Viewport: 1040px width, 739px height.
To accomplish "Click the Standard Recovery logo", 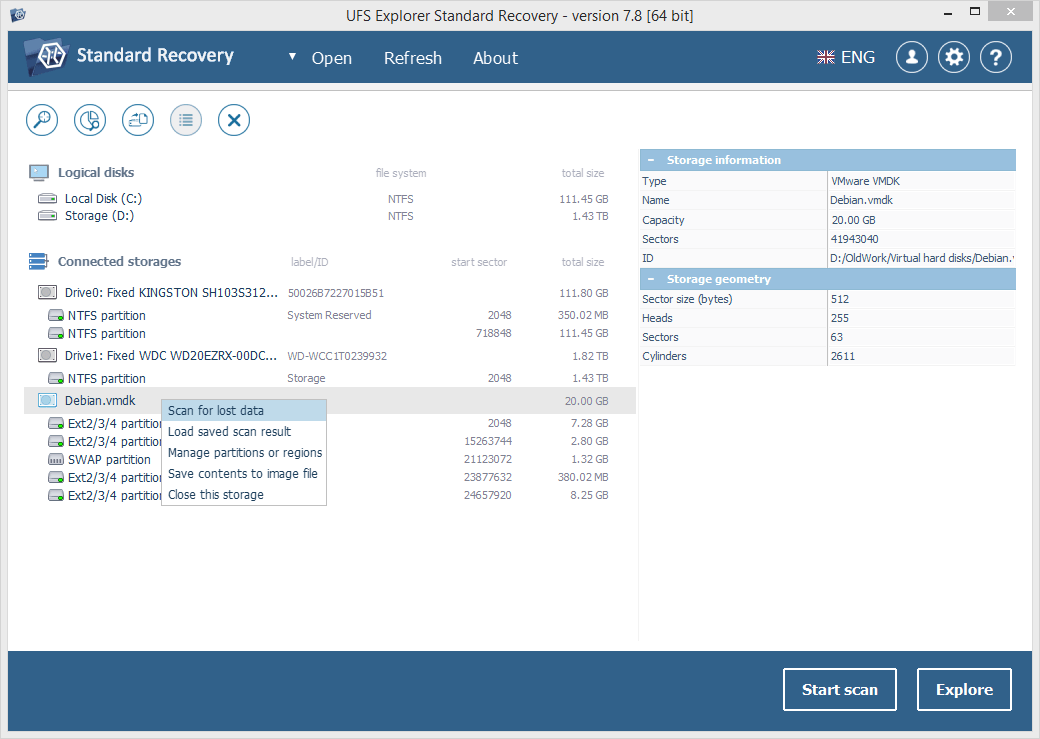I will 130,56.
